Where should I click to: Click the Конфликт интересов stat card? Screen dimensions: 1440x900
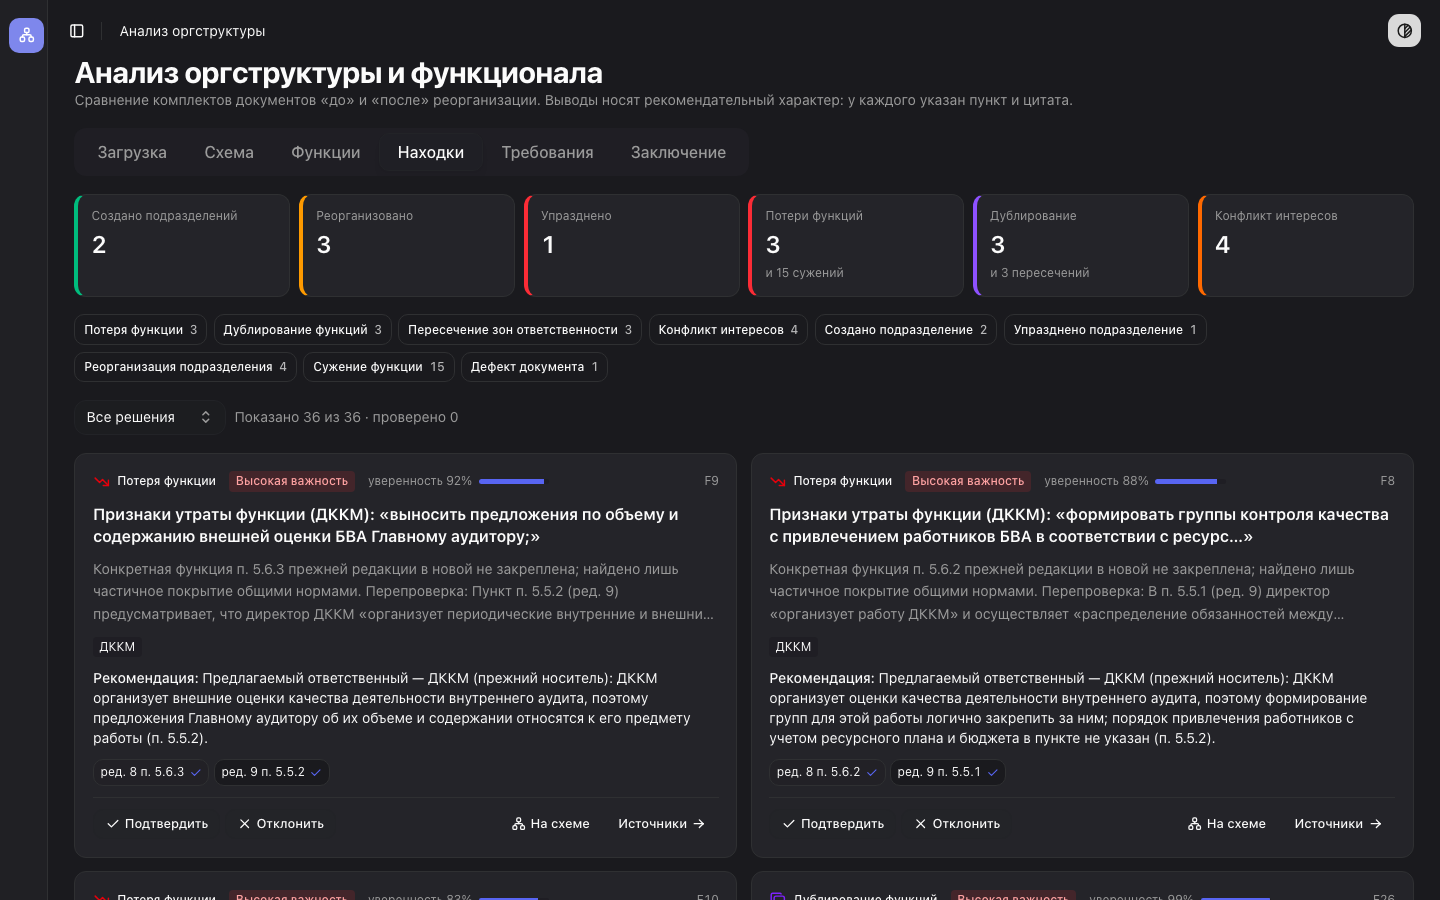(x=1306, y=245)
